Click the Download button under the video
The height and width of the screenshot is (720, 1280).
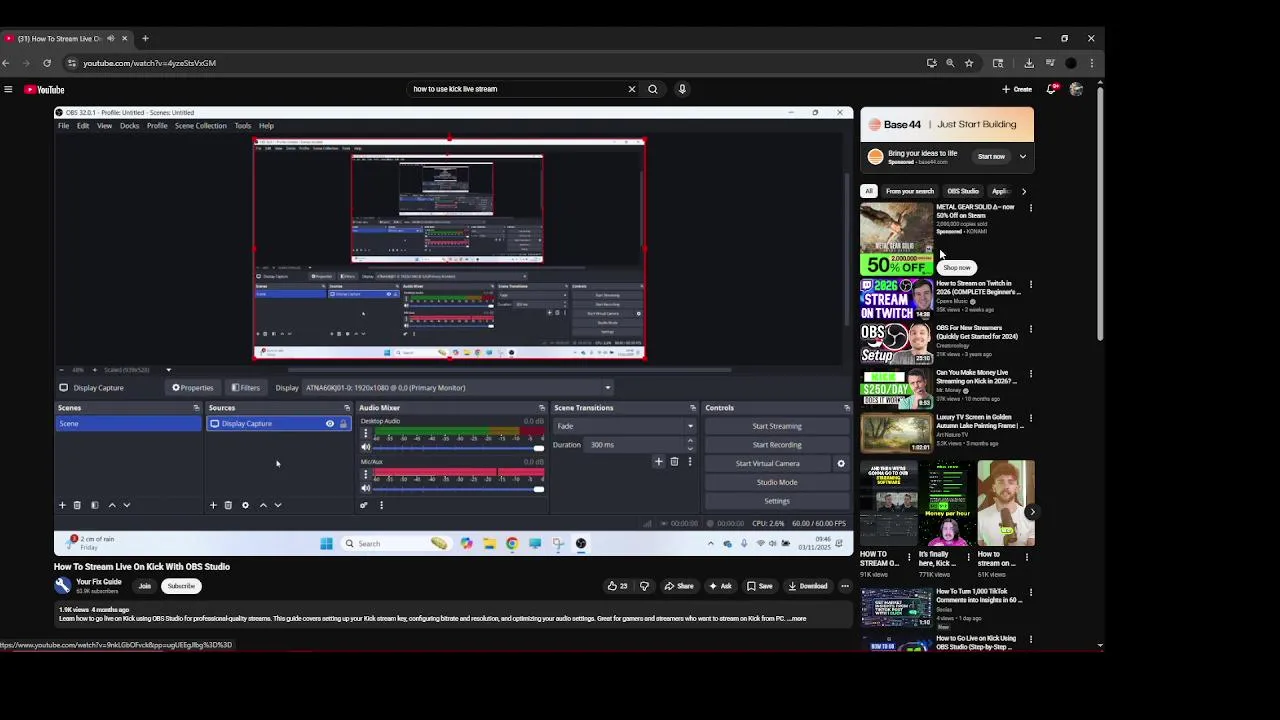coord(808,586)
